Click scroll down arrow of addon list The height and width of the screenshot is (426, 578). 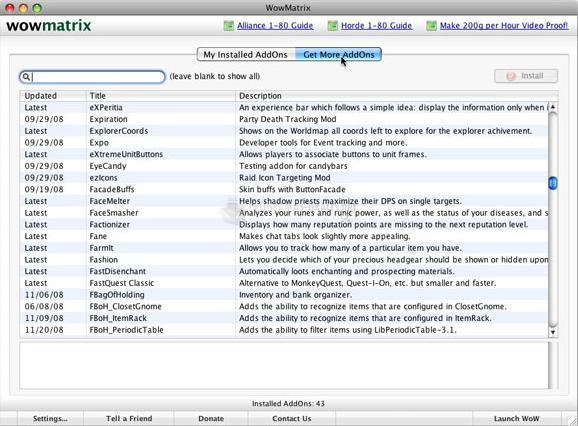click(x=553, y=332)
